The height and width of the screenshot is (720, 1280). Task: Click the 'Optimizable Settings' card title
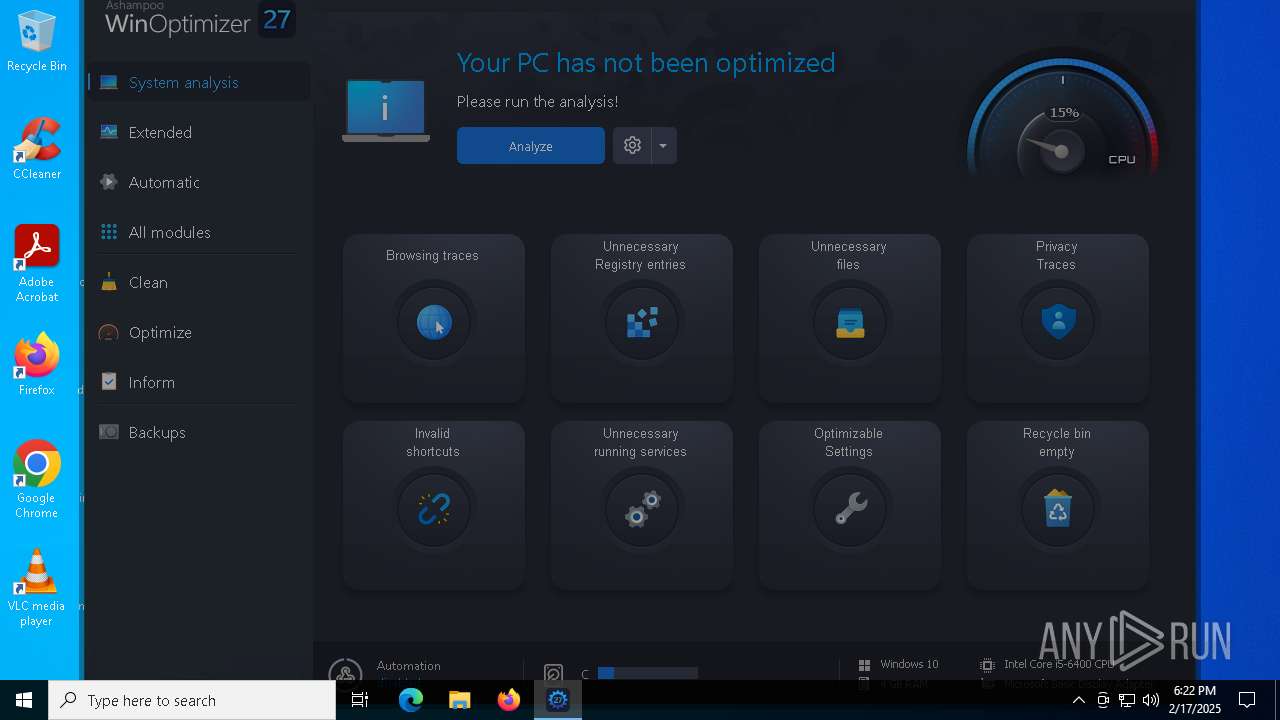[x=848, y=443]
